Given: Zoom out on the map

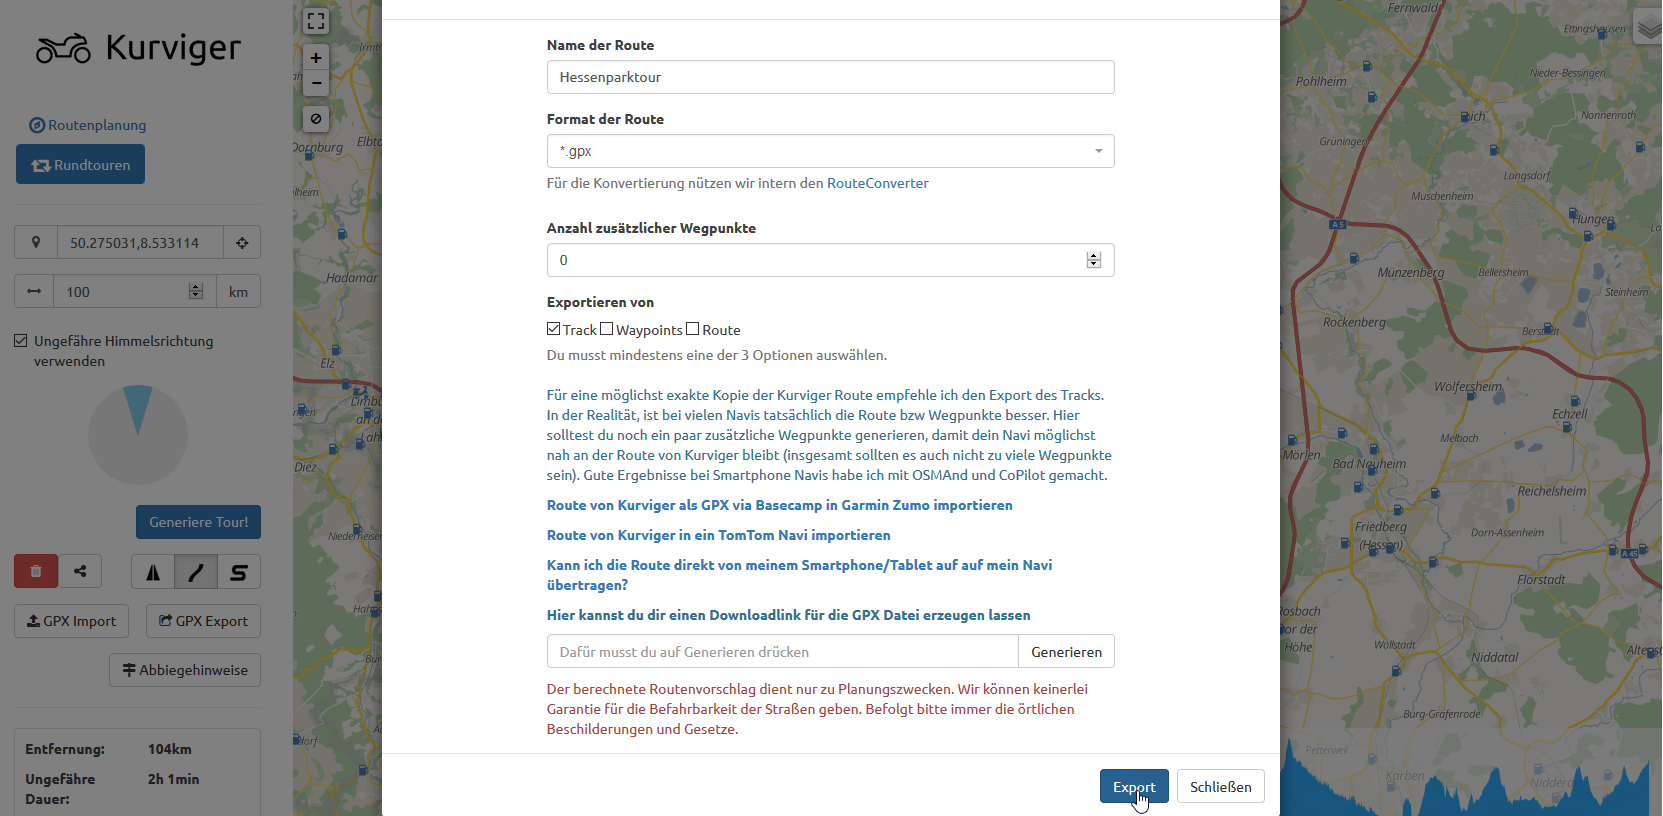Looking at the screenshot, I should click(316, 84).
